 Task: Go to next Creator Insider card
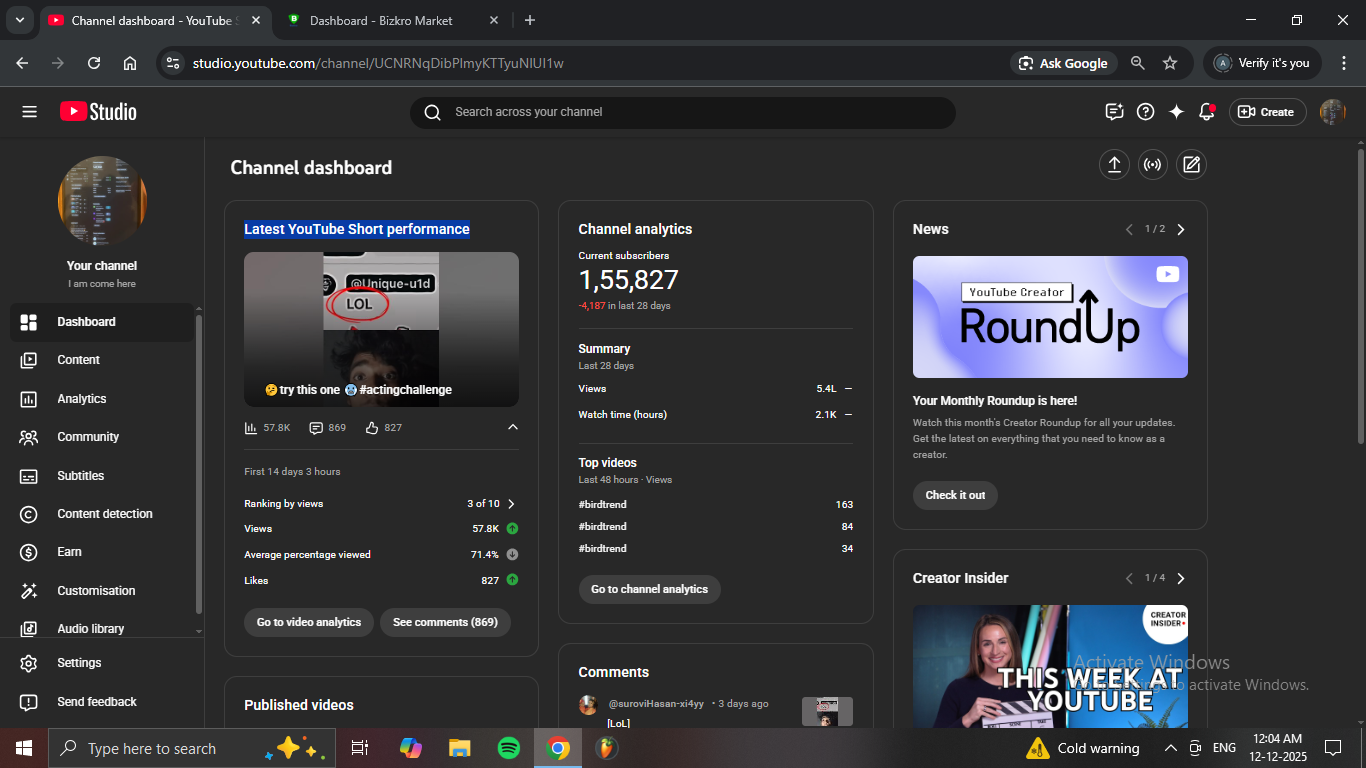[x=1181, y=578]
